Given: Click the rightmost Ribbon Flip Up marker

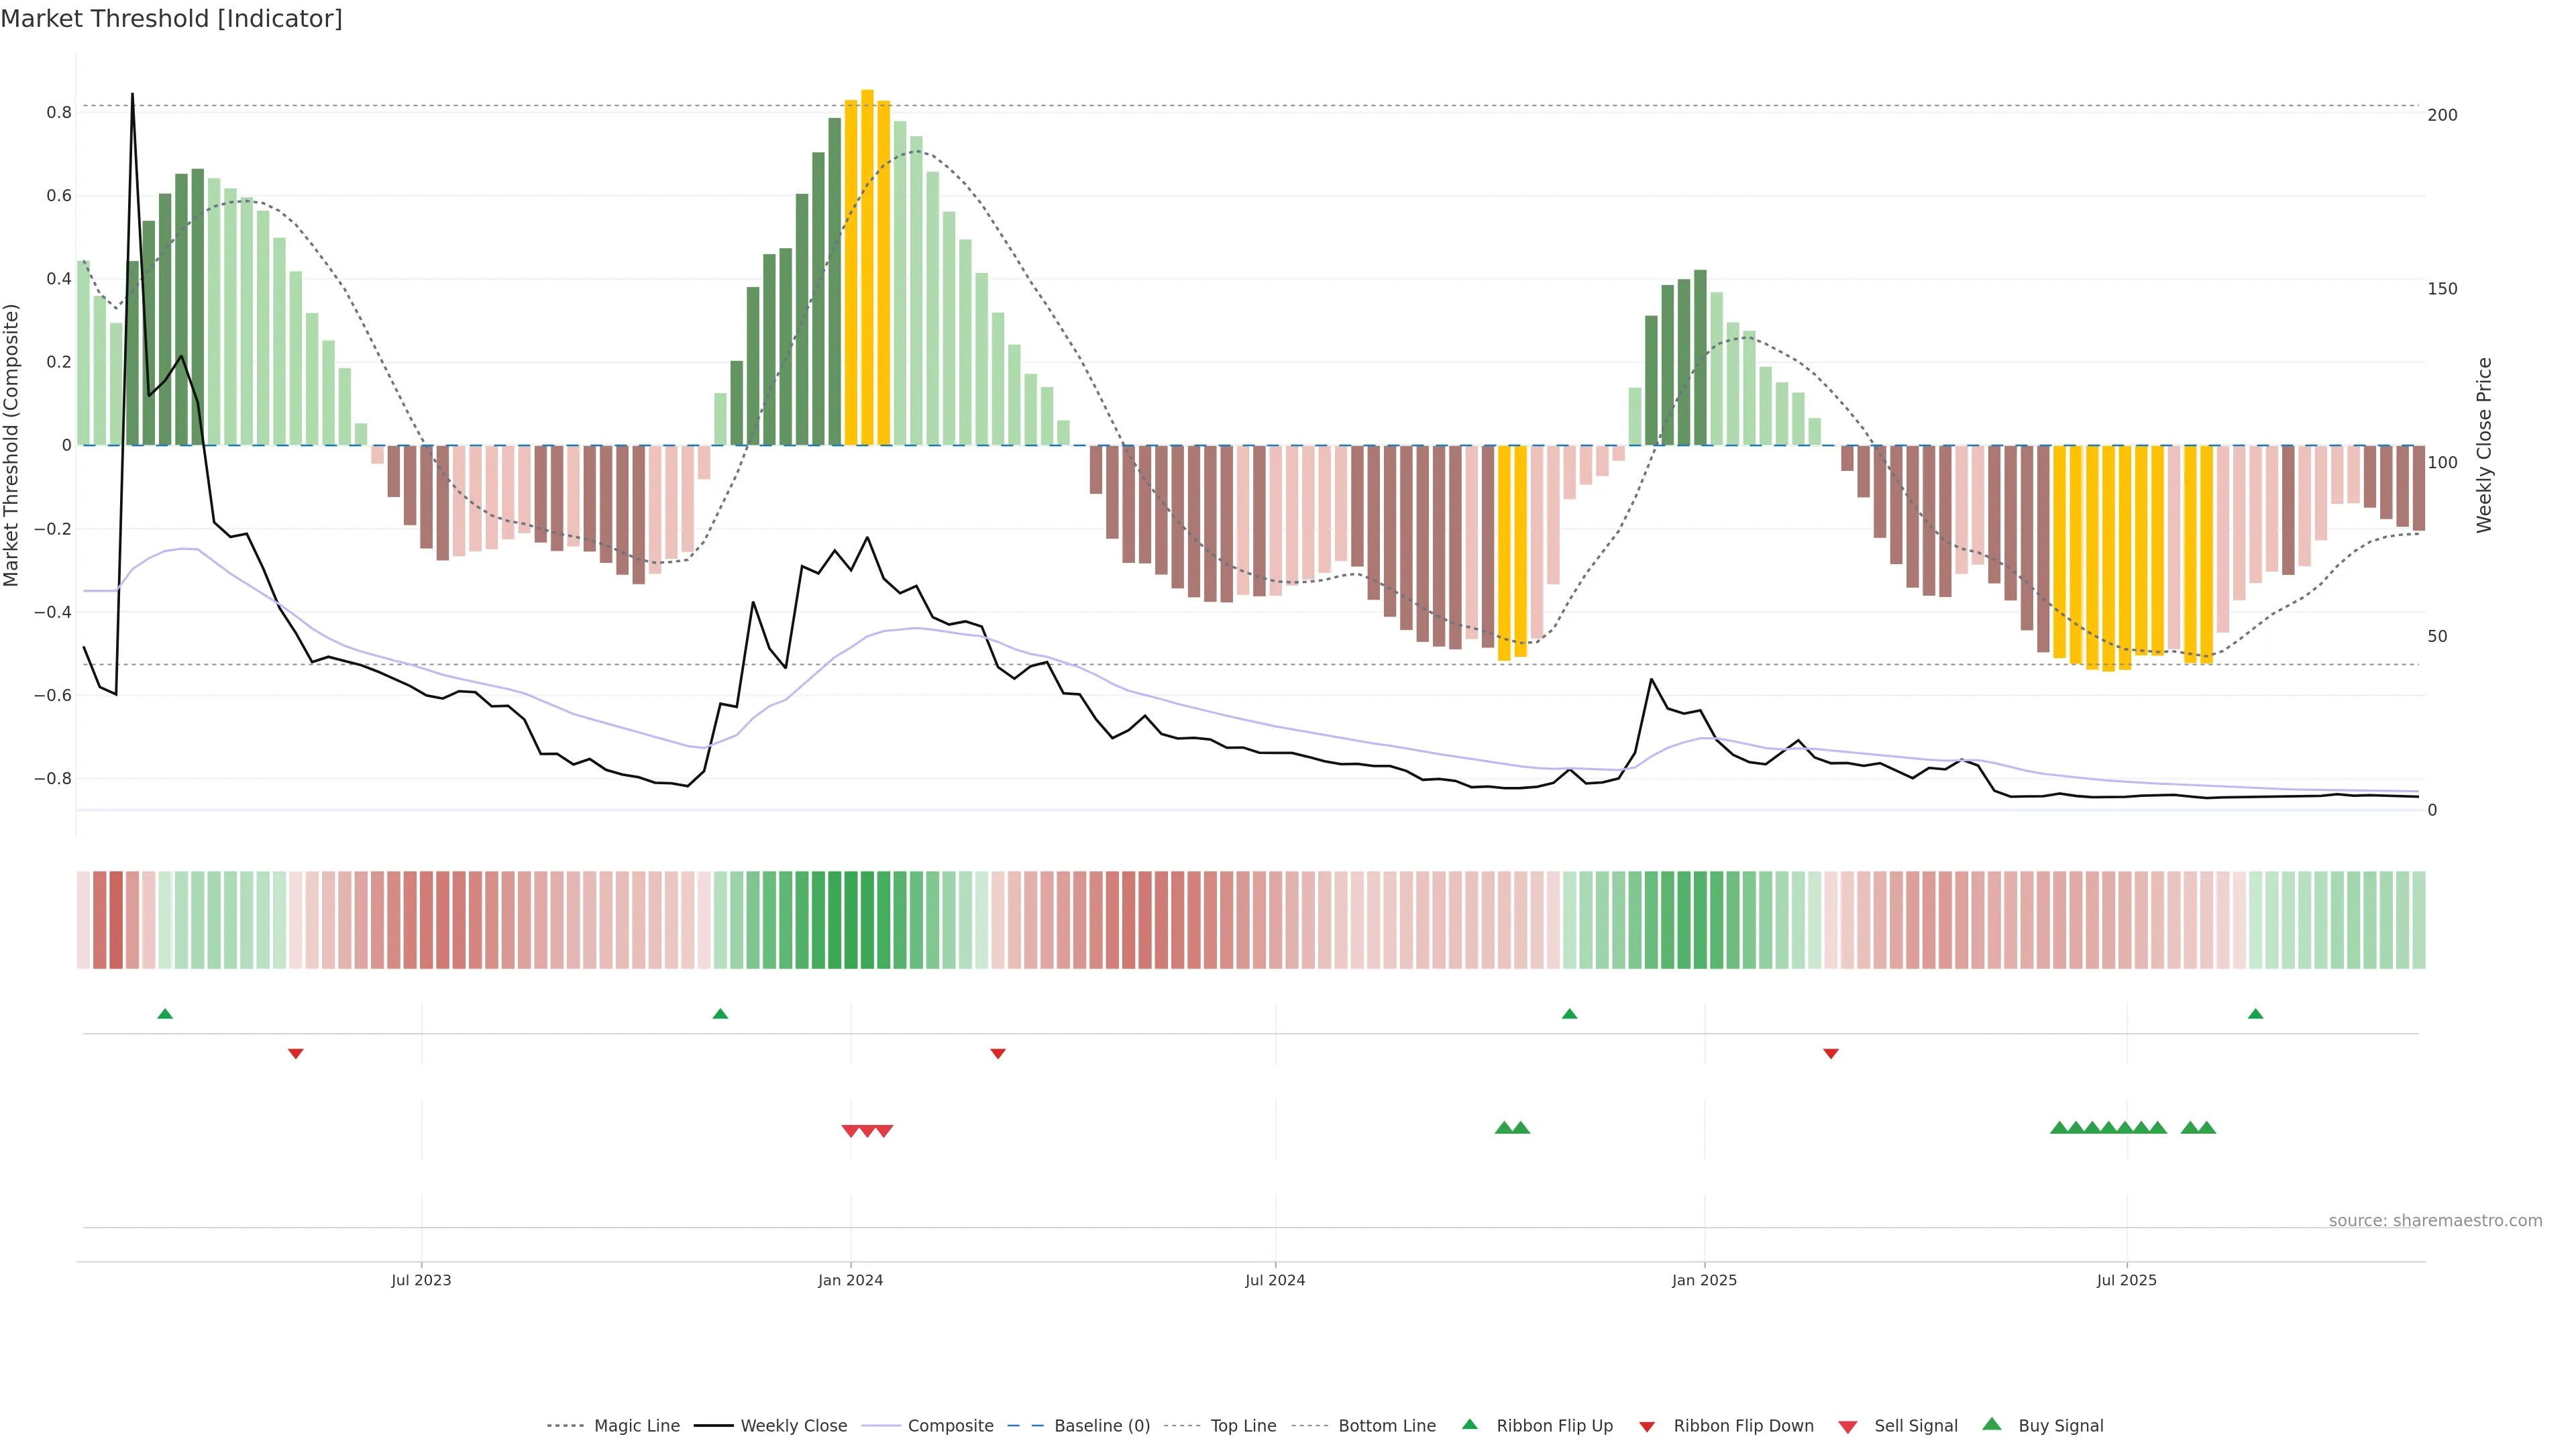Looking at the screenshot, I should (2255, 1014).
